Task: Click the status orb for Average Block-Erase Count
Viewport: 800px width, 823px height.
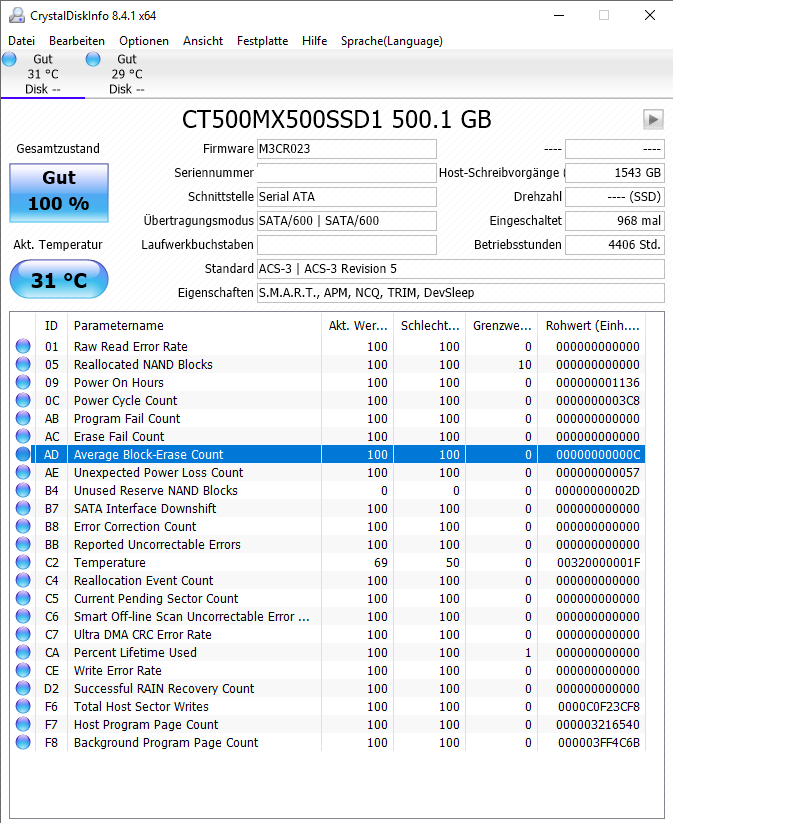Action: (23, 454)
